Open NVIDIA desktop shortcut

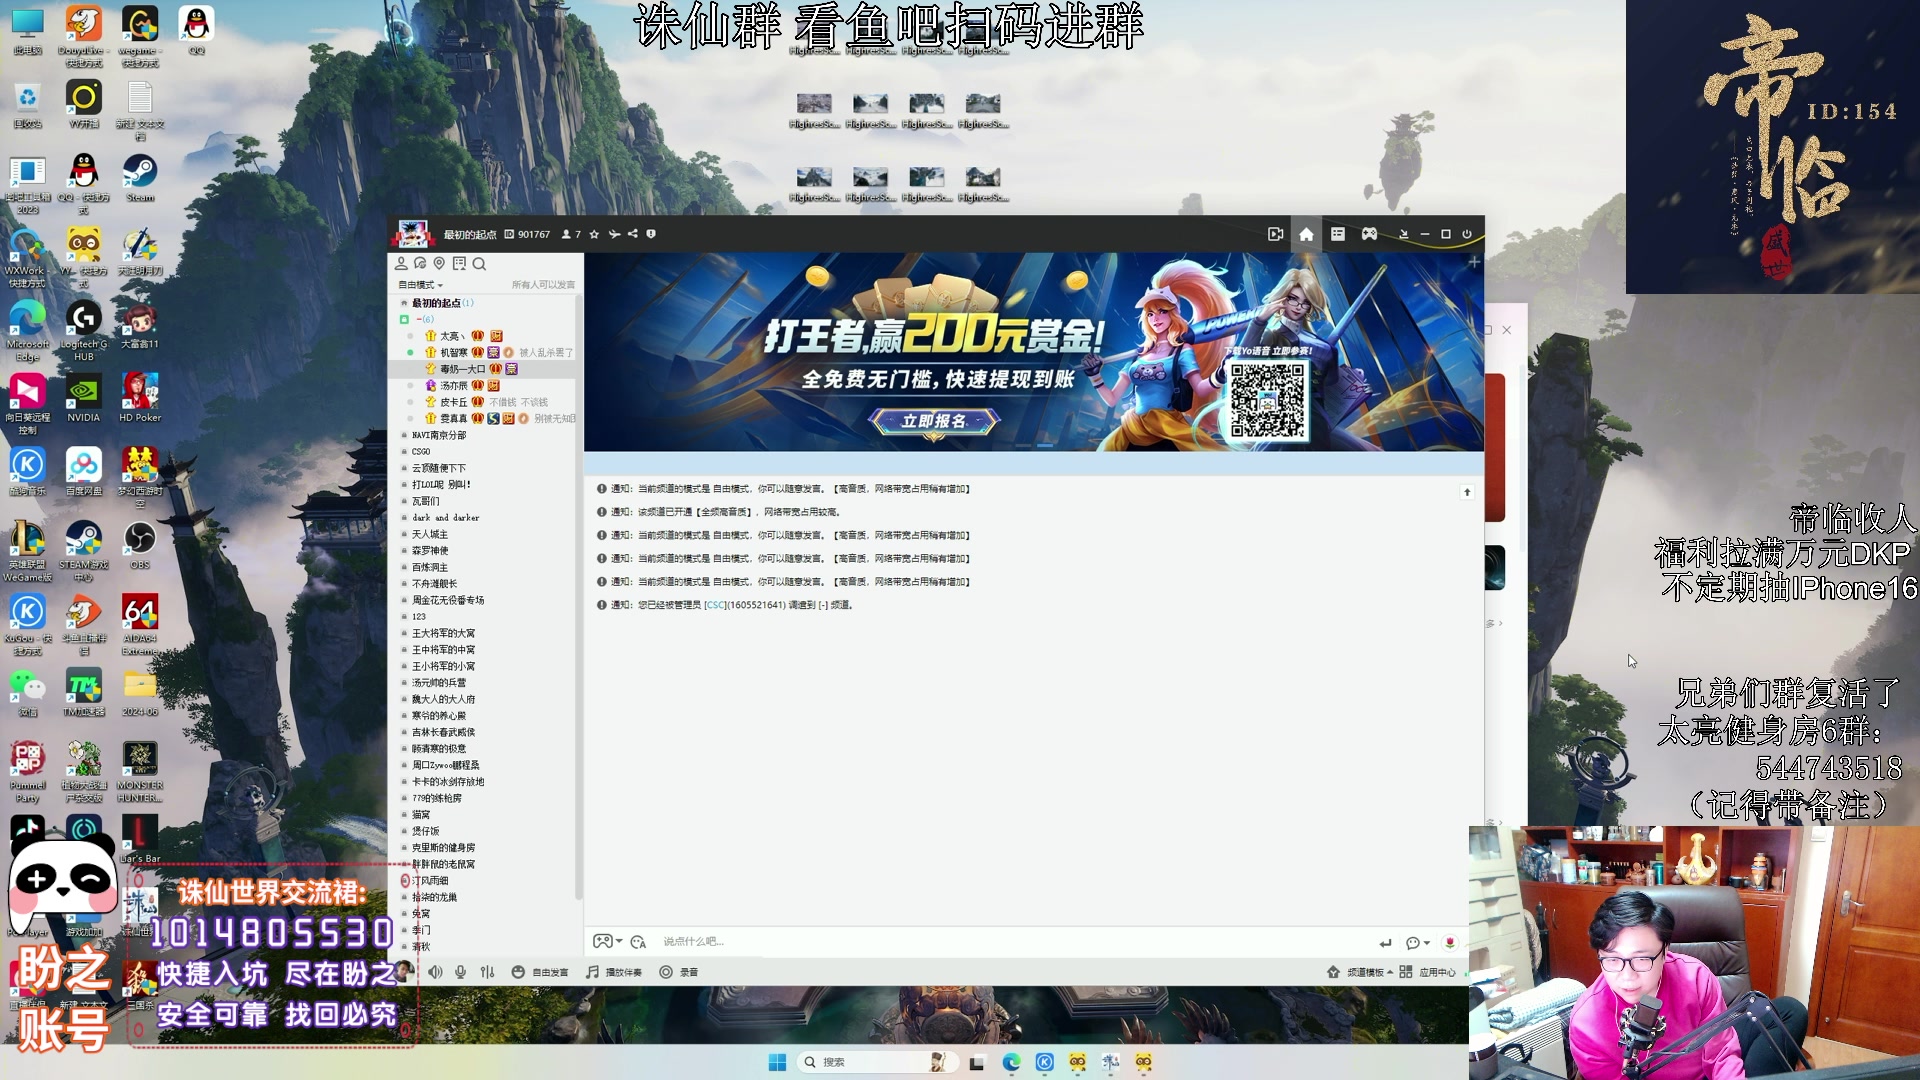[84, 399]
